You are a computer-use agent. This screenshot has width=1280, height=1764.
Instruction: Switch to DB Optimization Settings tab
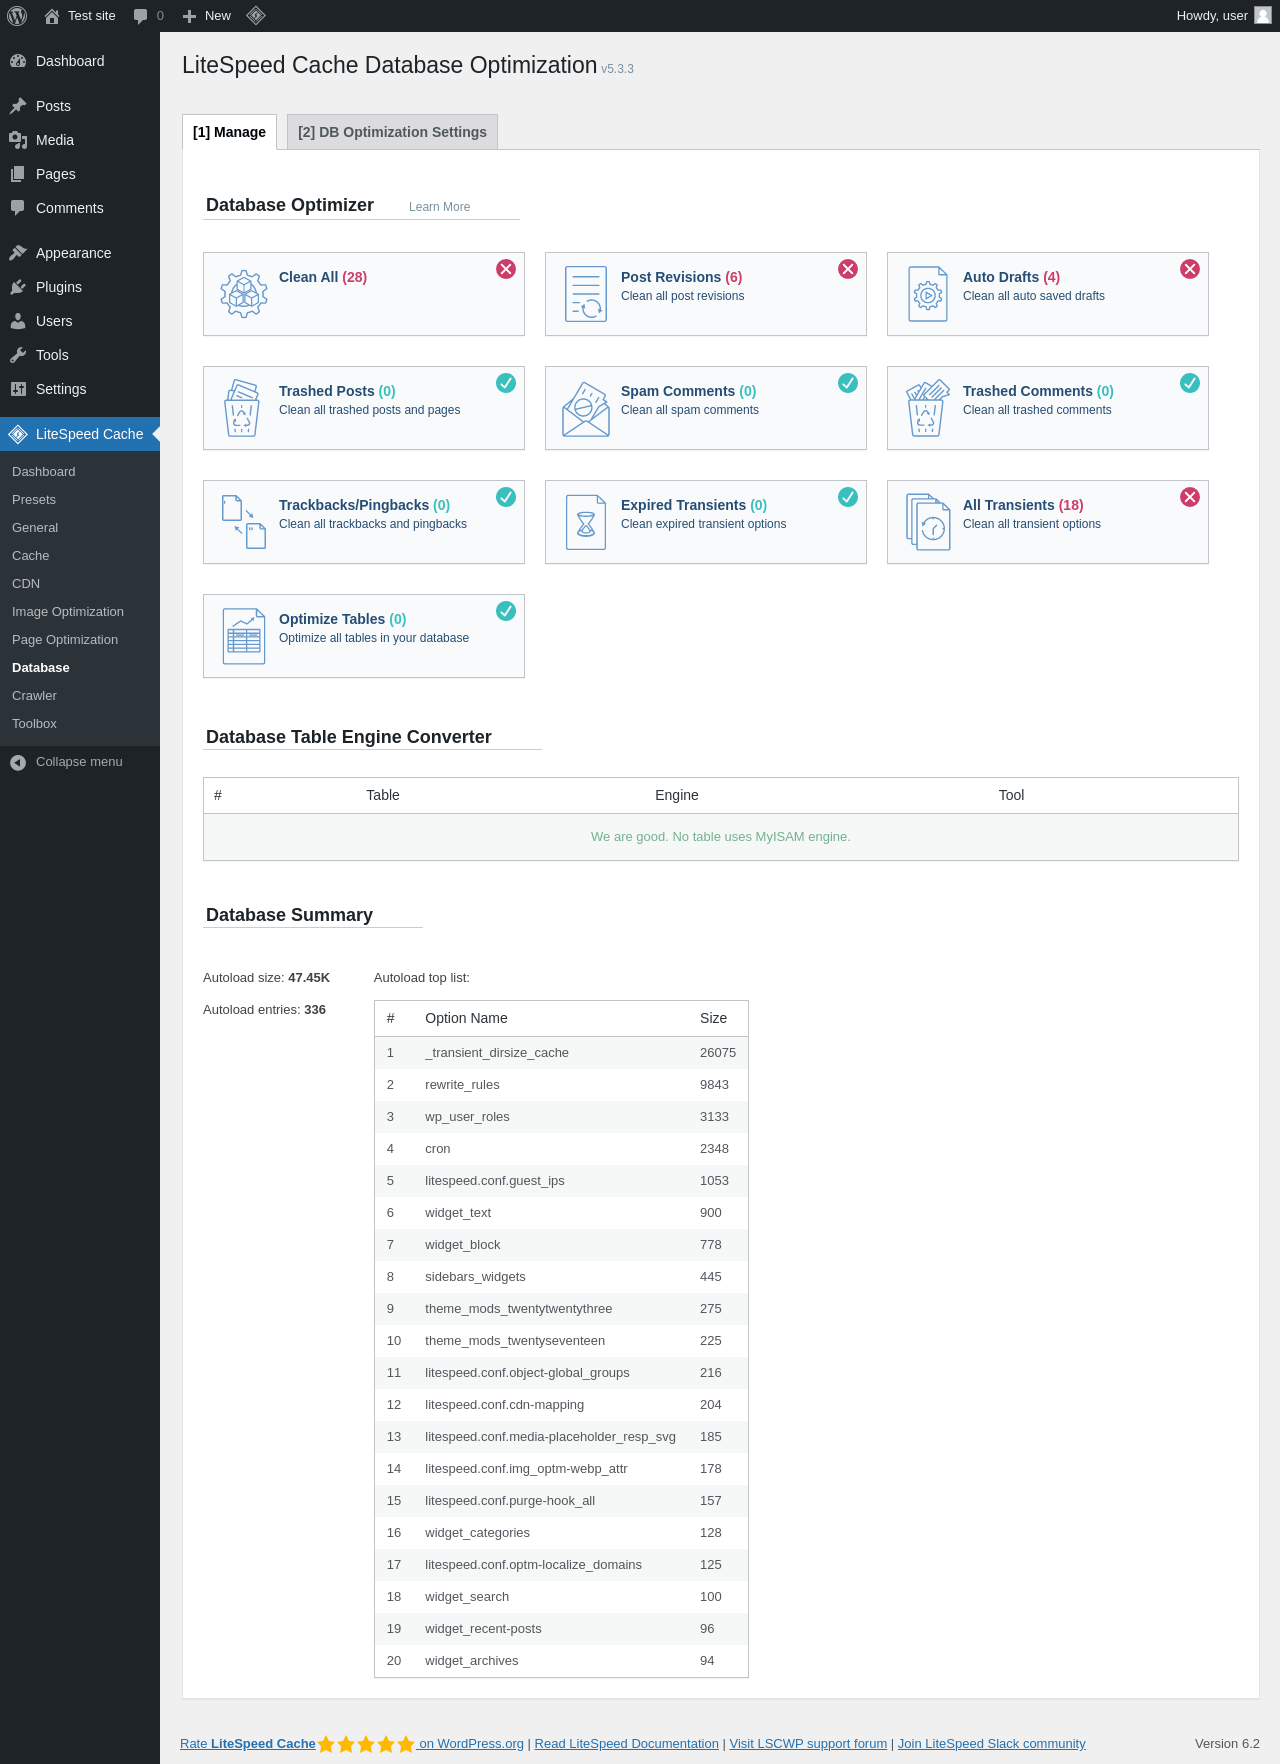click(392, 132)
